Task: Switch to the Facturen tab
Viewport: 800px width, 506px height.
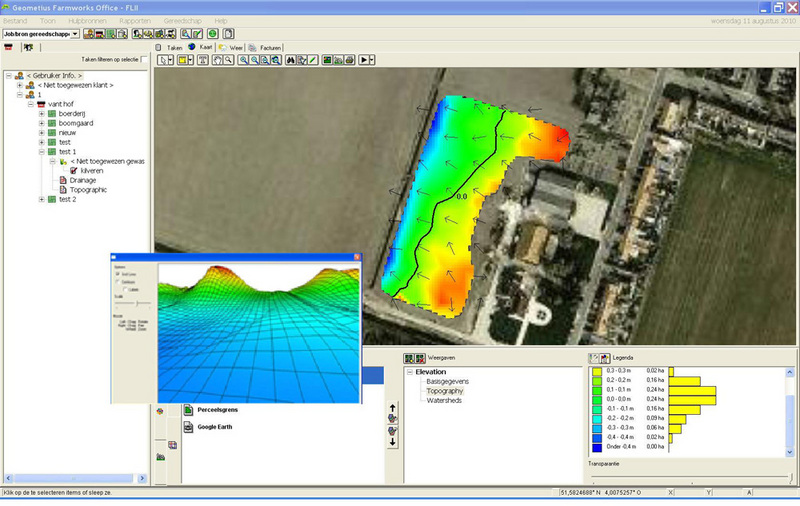Action: pyautogui.click(x=271, y=47)
